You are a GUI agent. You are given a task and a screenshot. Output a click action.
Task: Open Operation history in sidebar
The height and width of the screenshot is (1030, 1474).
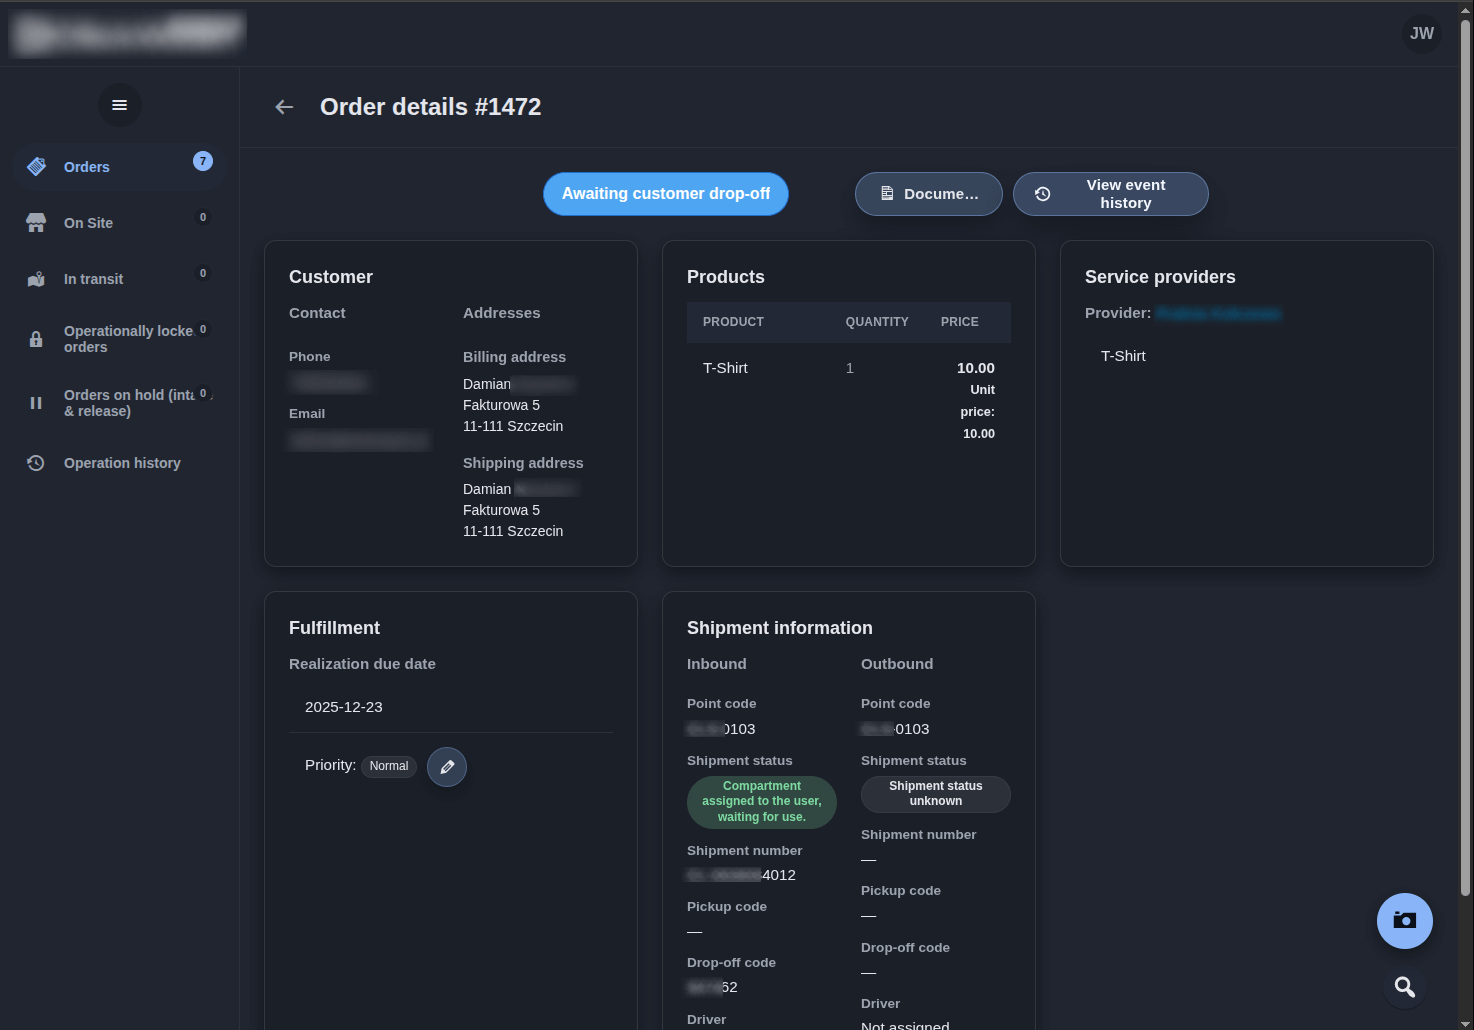point(122,463)
